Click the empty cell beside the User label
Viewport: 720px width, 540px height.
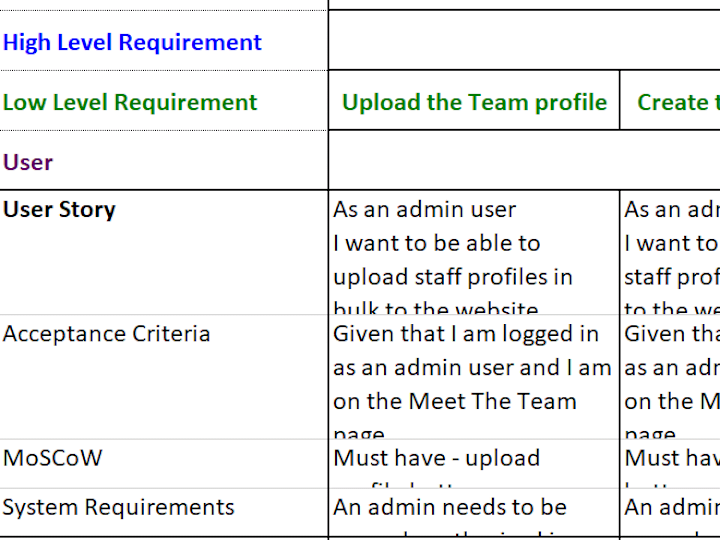[x=524, y=160]
